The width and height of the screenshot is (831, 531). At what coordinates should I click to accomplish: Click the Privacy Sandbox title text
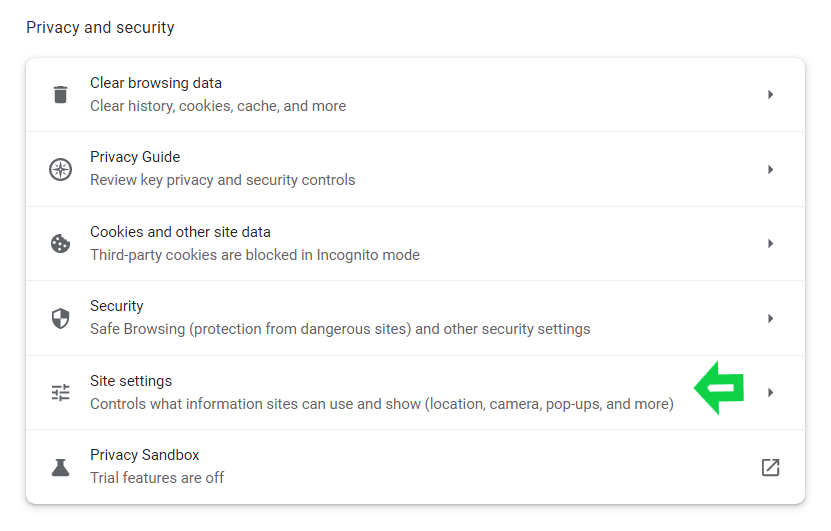point(145,455)
